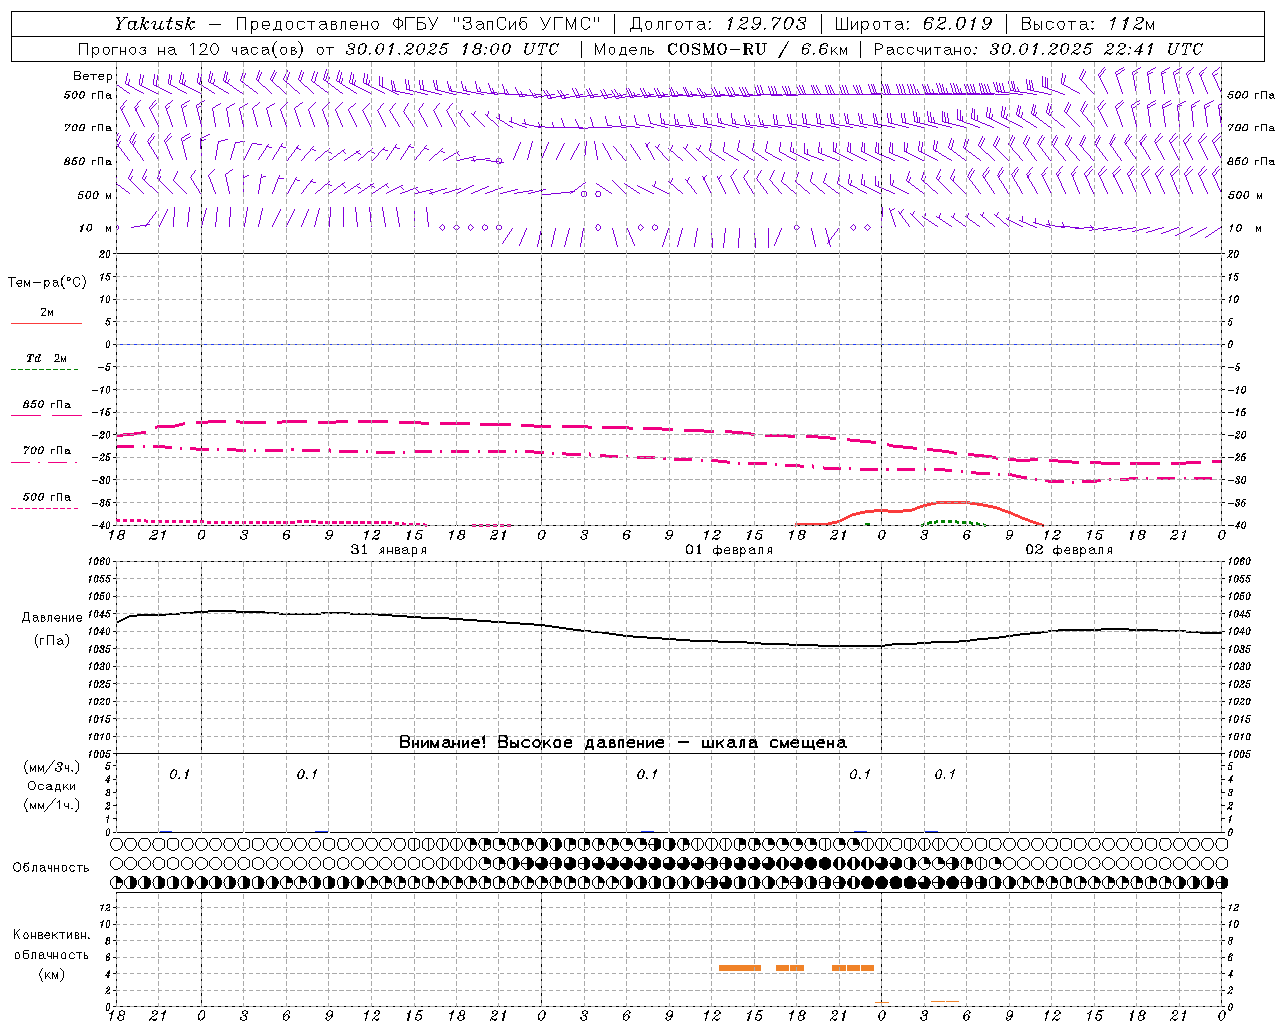
Task: Click the longest orange convective cloud bar
Action: [x=740, y=968]
